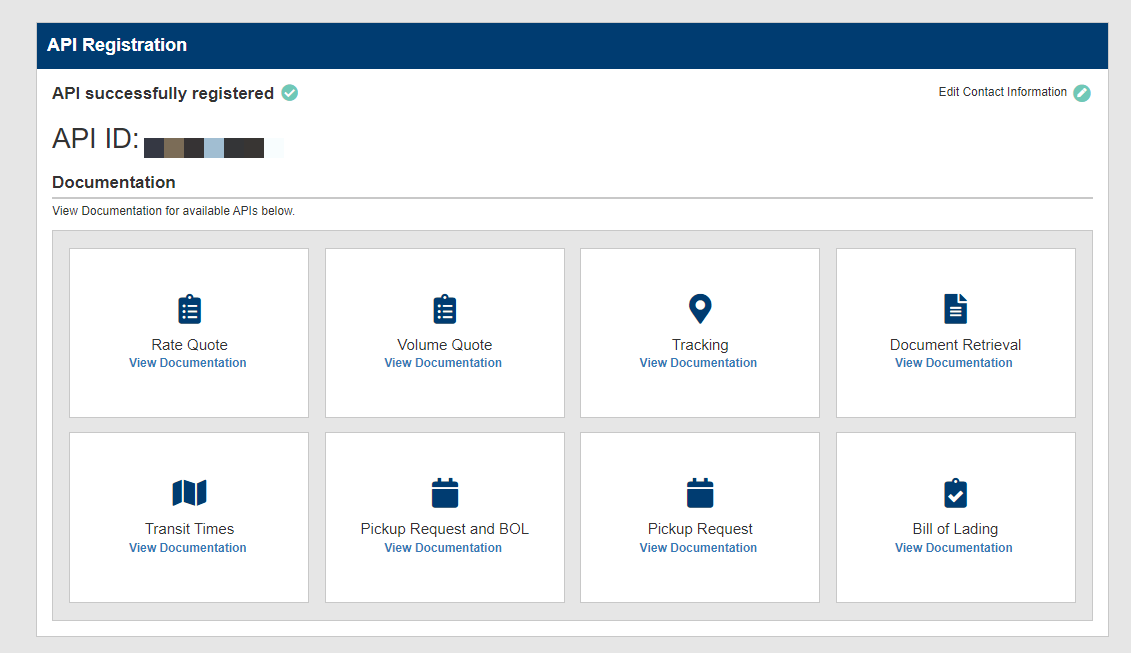This screenshot has width=1131, height=653.
Task: Click the Rate Quote clipboard icon
Action: (x=190, y=309)
